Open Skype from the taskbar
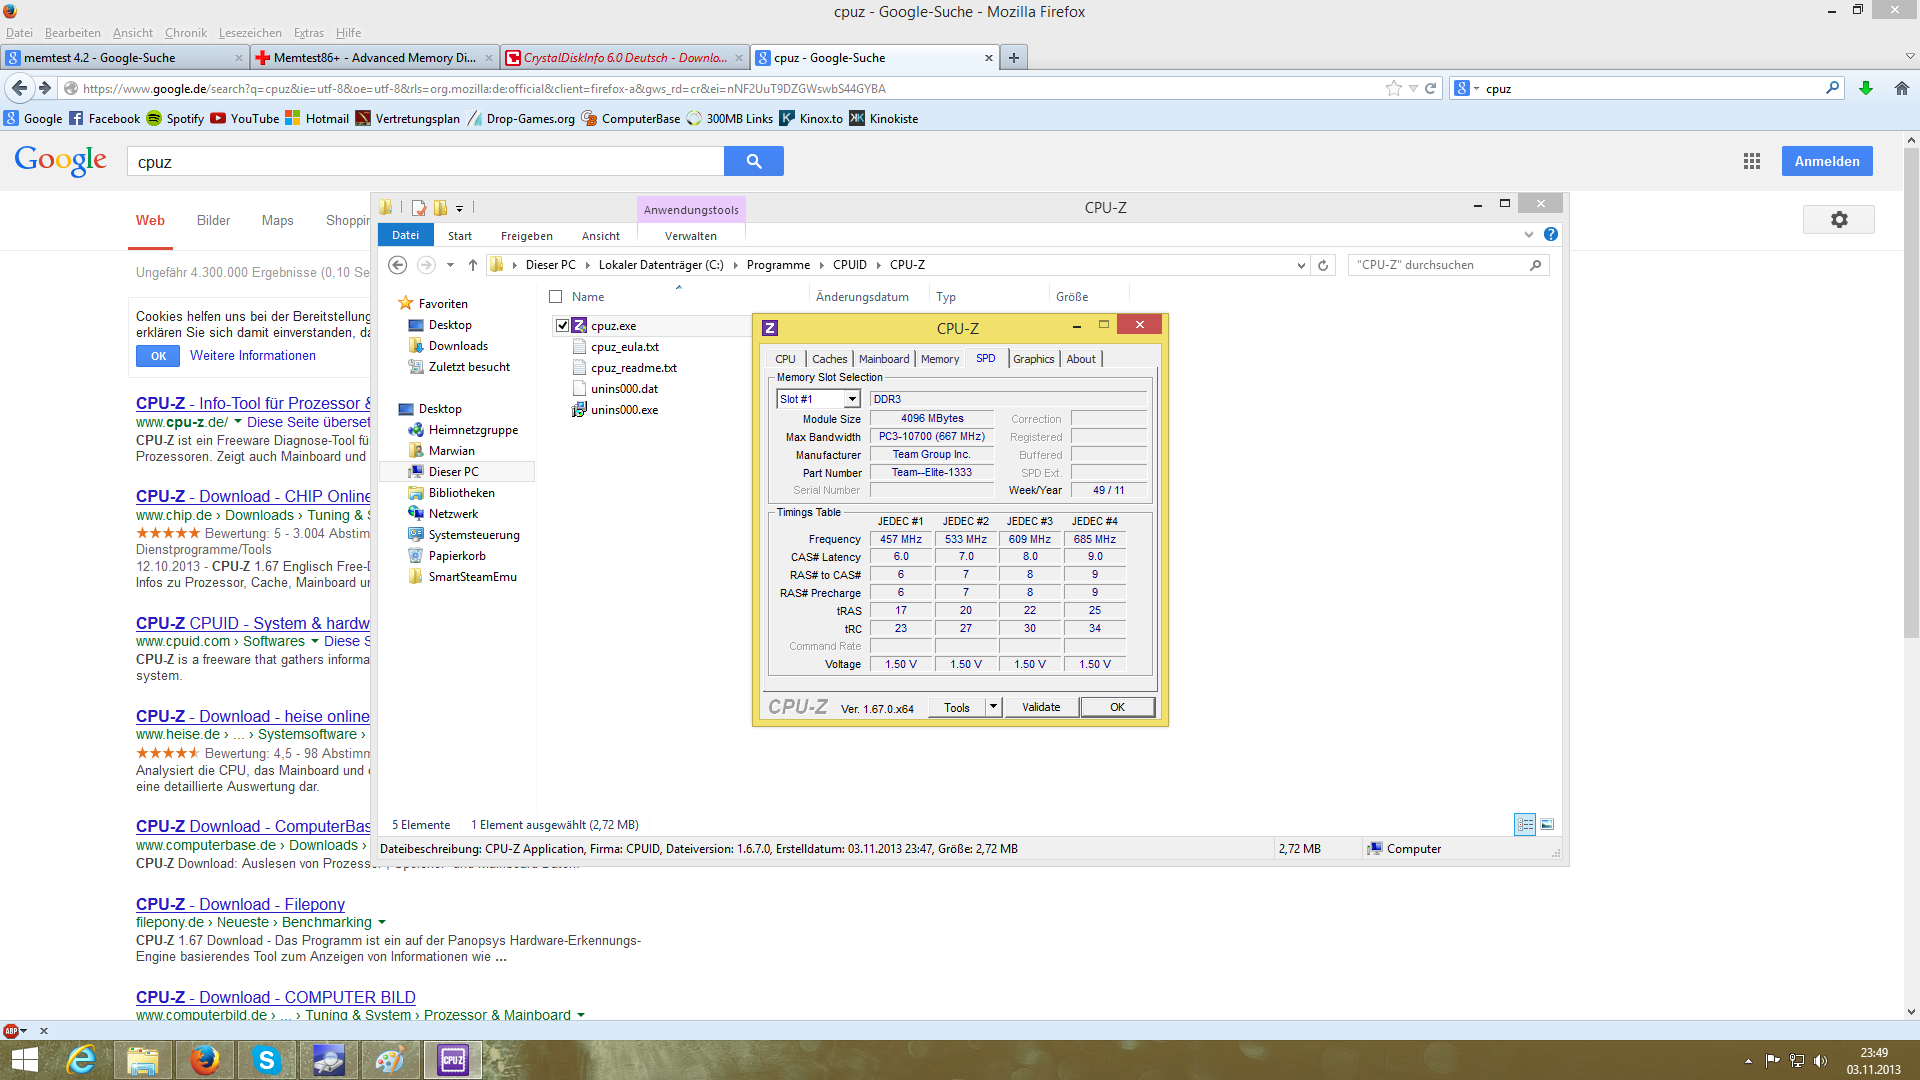Screen dimensions: 1920x1080 pyautogui.click(x=266, y=1059)
